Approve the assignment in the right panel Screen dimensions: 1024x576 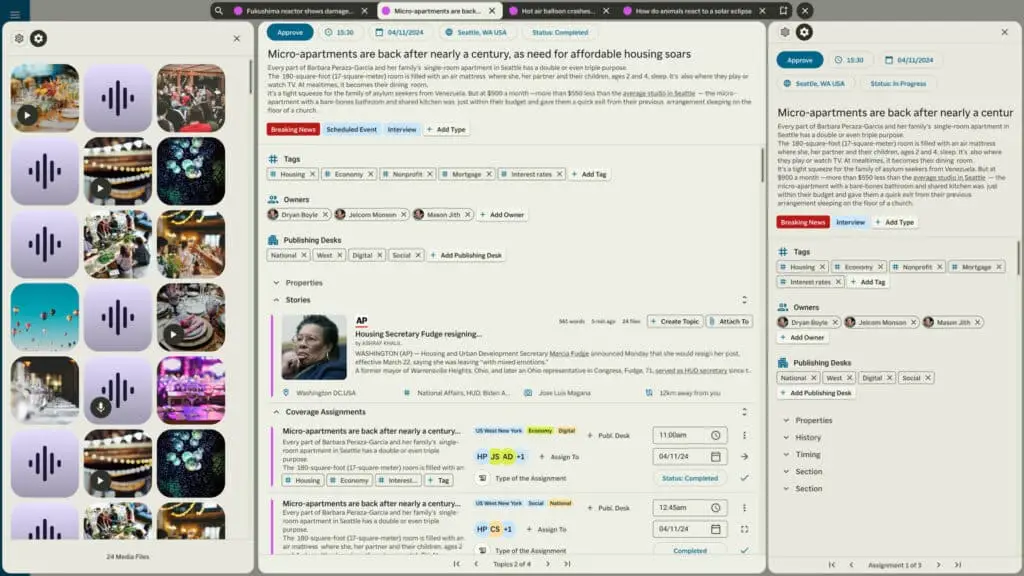click(x=799, y=60)
